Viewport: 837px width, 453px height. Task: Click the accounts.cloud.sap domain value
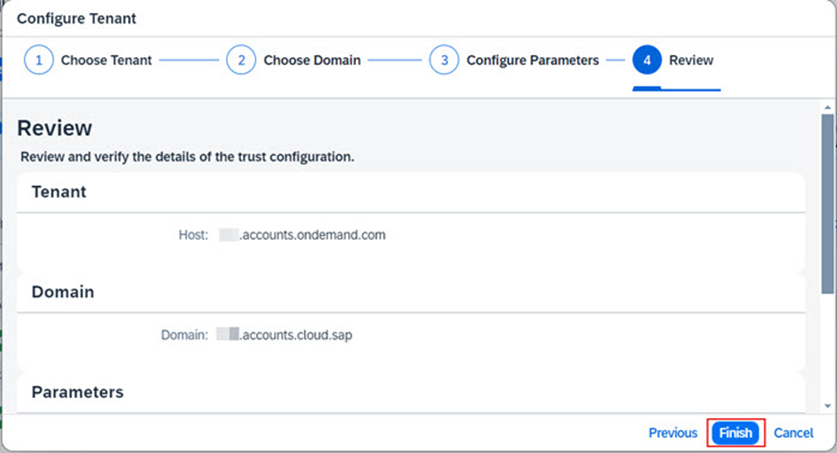[x=296, y=335]
